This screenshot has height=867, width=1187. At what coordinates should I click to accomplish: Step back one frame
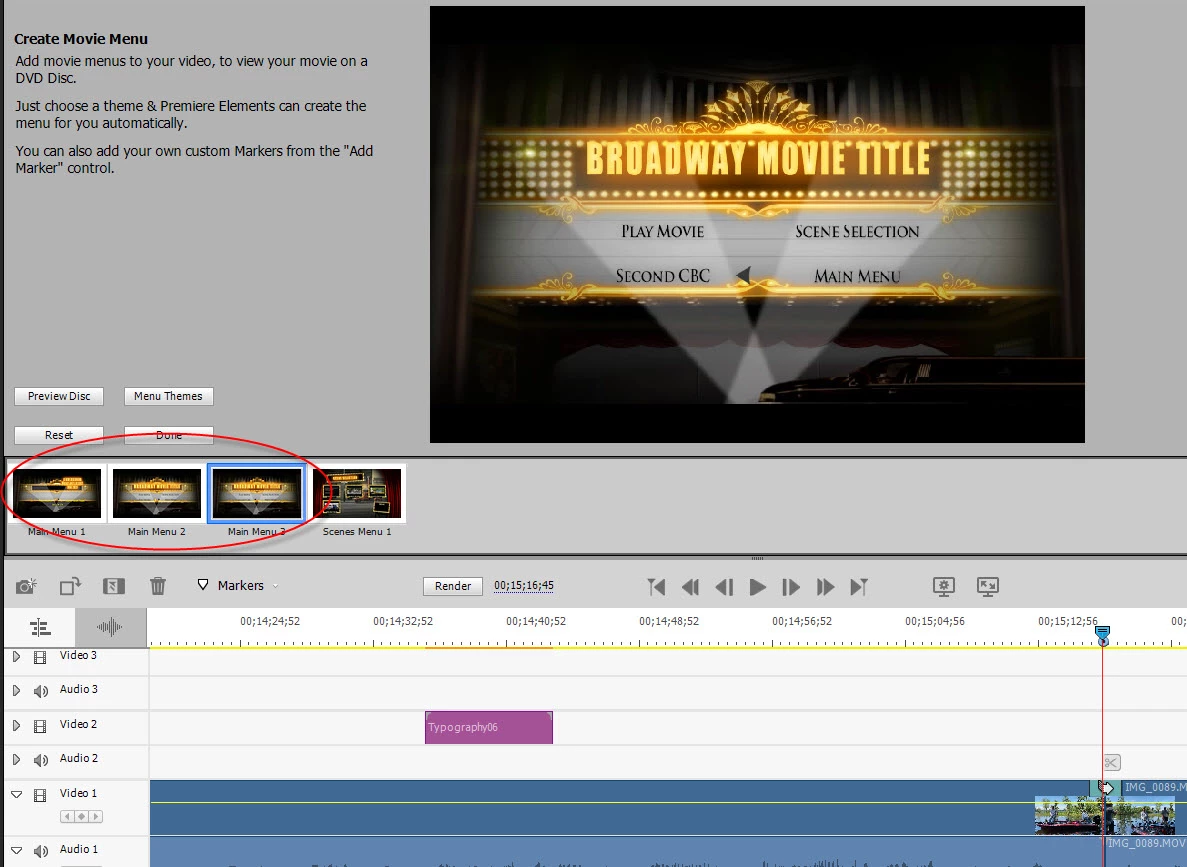(724, 587)
